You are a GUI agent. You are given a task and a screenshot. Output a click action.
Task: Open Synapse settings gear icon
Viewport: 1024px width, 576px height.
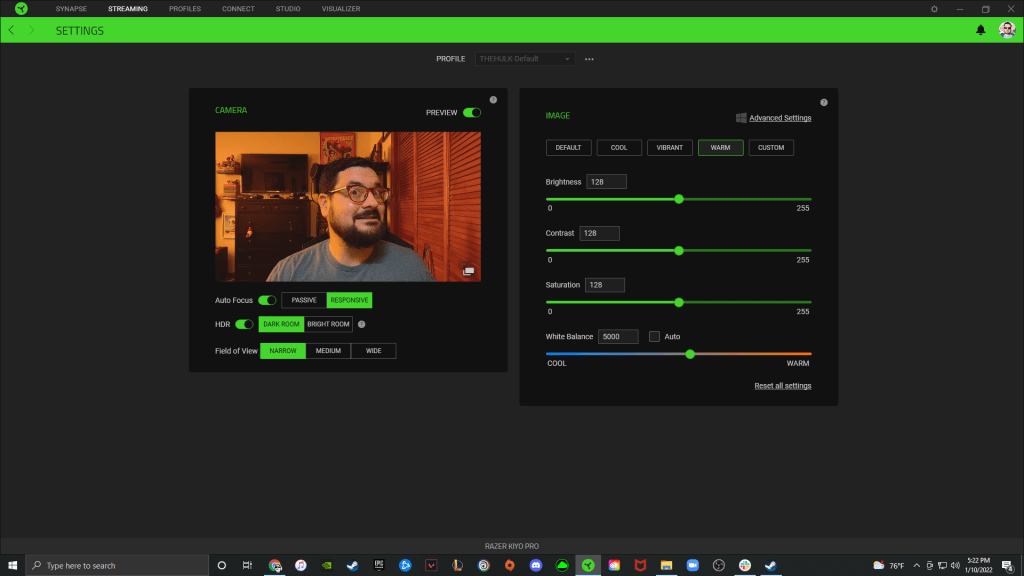934,9
